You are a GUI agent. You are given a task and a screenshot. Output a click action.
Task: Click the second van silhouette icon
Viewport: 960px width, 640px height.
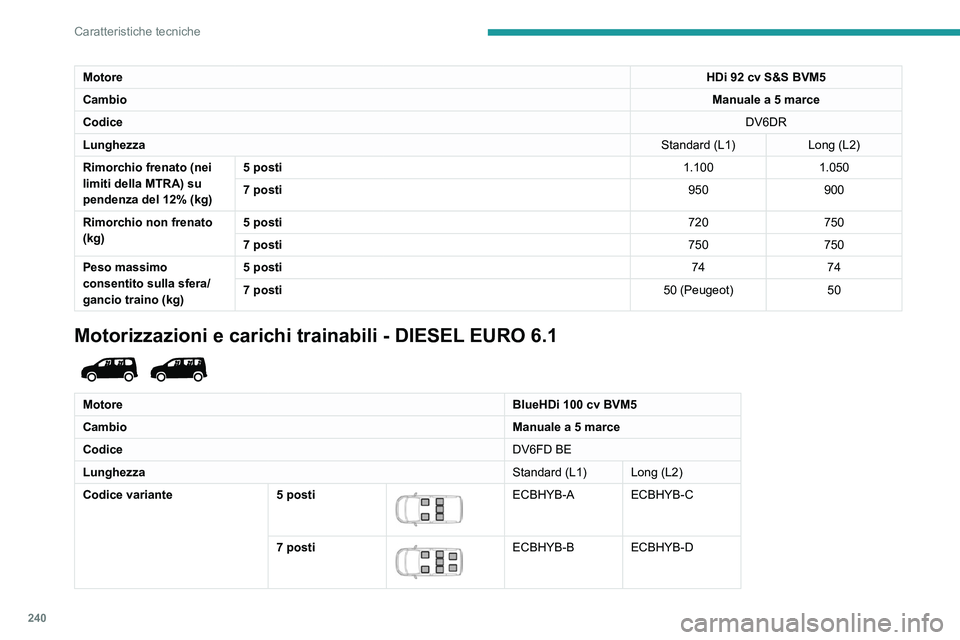(179, 369)
